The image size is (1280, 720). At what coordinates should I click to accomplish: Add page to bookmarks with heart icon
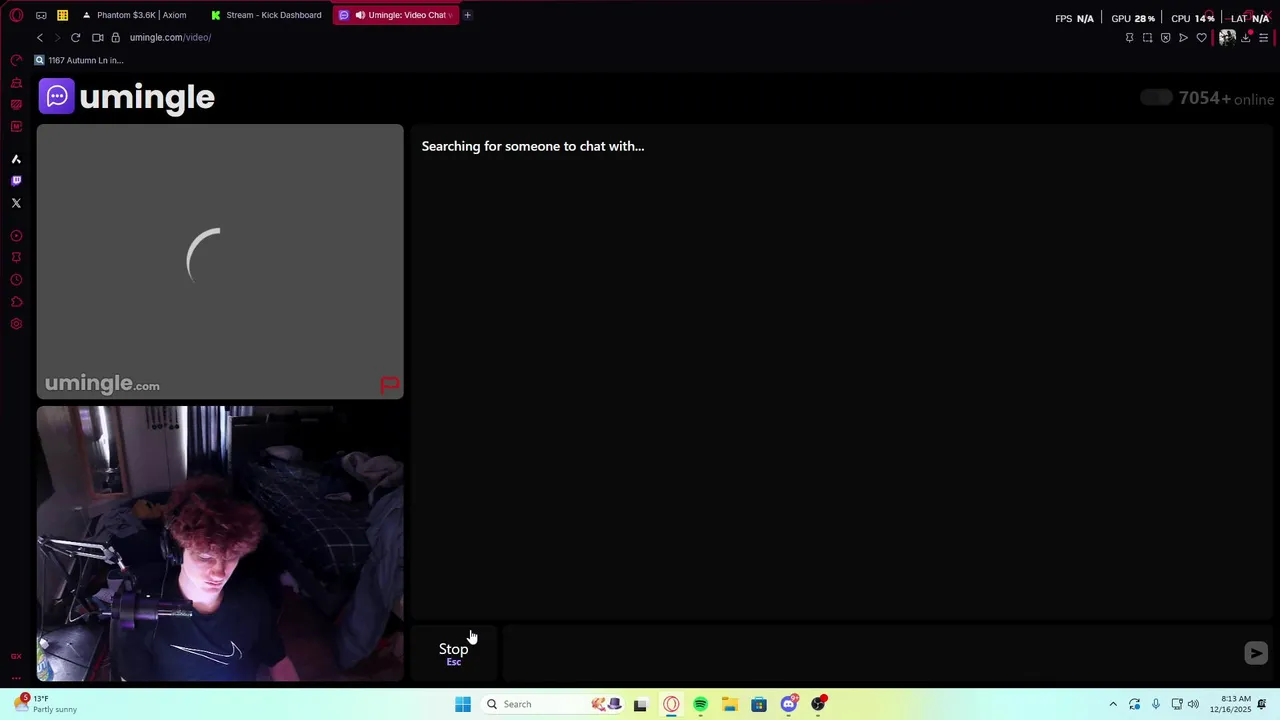coord(1201,38)
